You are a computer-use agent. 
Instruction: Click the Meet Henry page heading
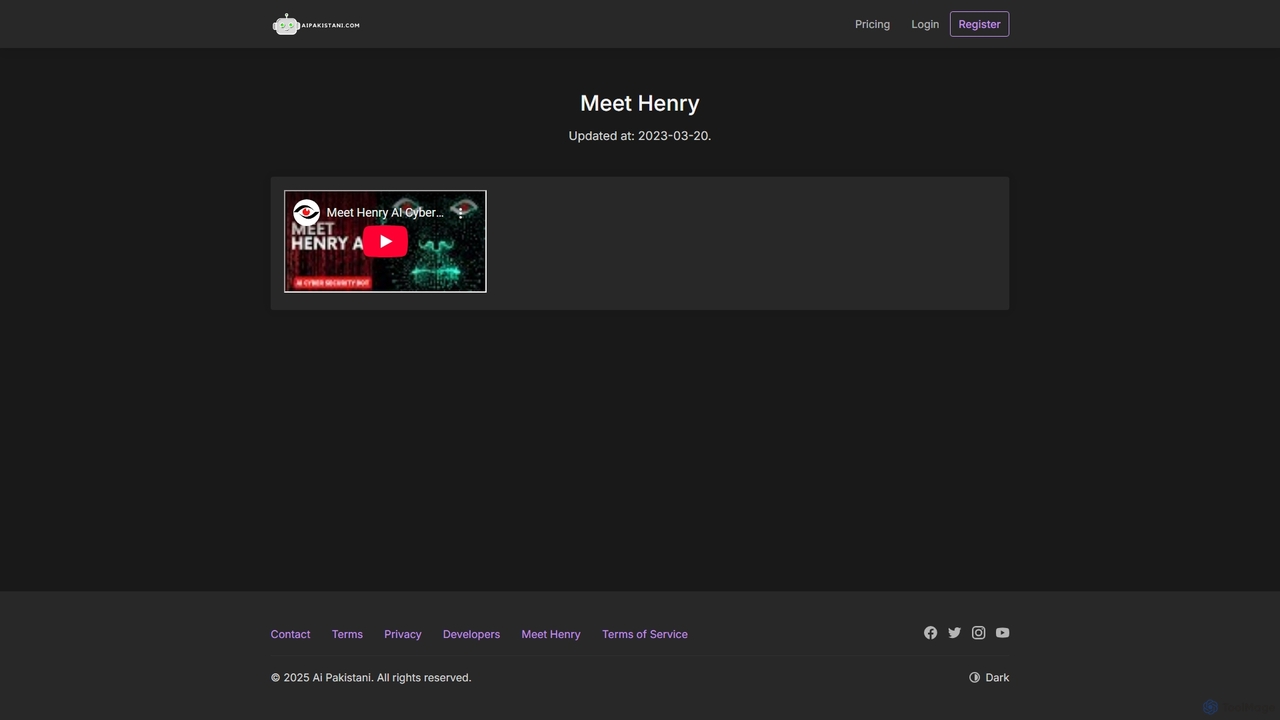[x=640, y=103]
